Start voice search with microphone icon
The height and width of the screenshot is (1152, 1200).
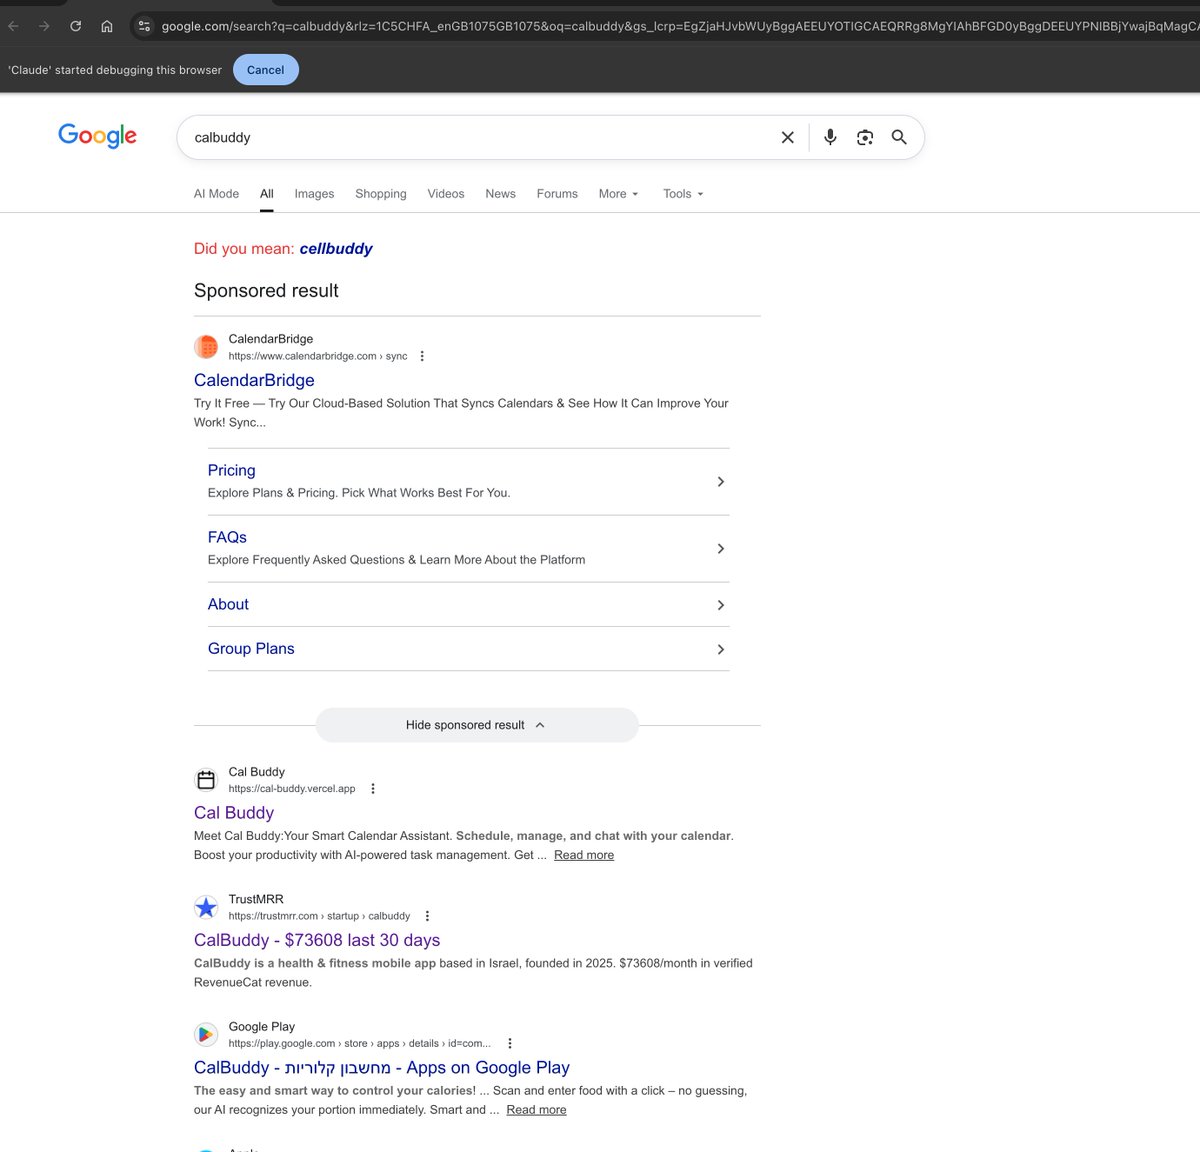[x=830, y=138]
